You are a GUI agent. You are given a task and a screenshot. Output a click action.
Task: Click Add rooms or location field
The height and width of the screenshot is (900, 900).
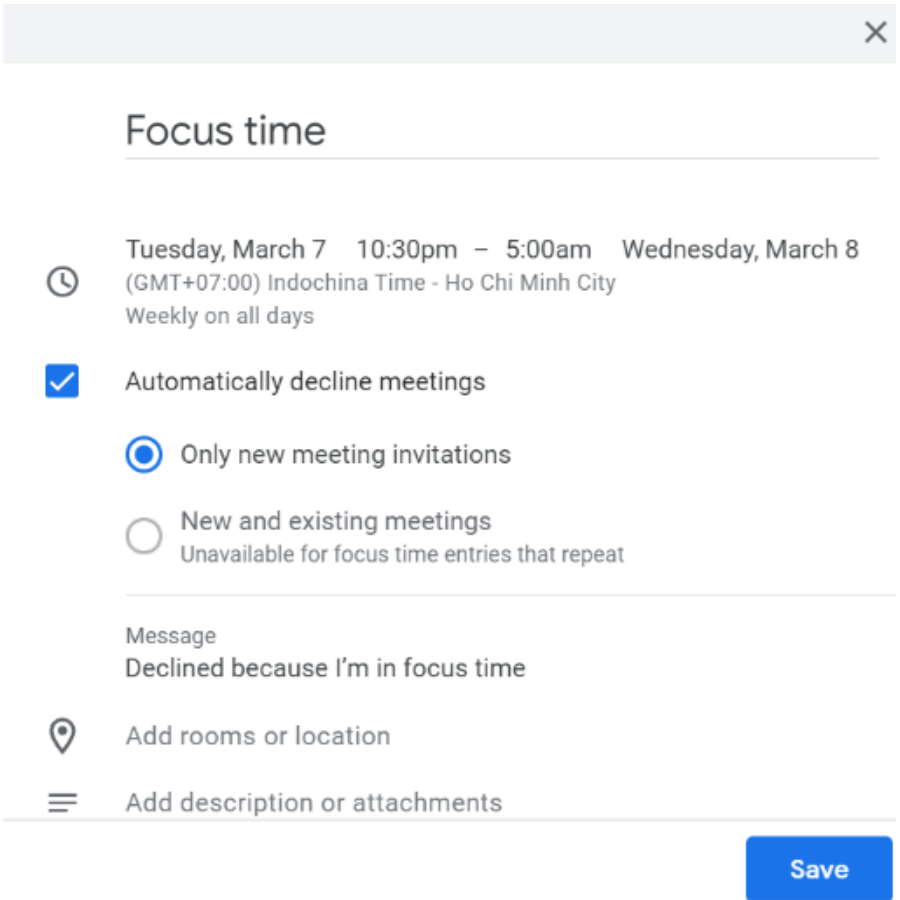tap(258, 736)
